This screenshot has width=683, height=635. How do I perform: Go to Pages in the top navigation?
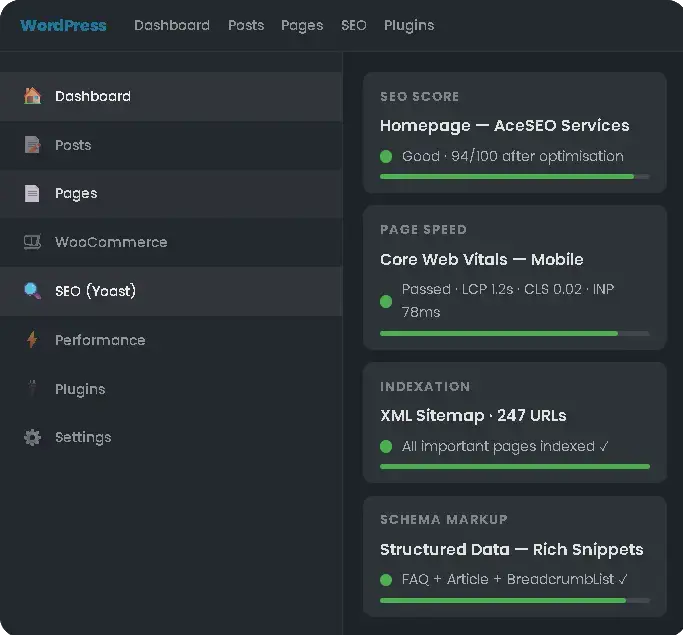coord(302,25)
